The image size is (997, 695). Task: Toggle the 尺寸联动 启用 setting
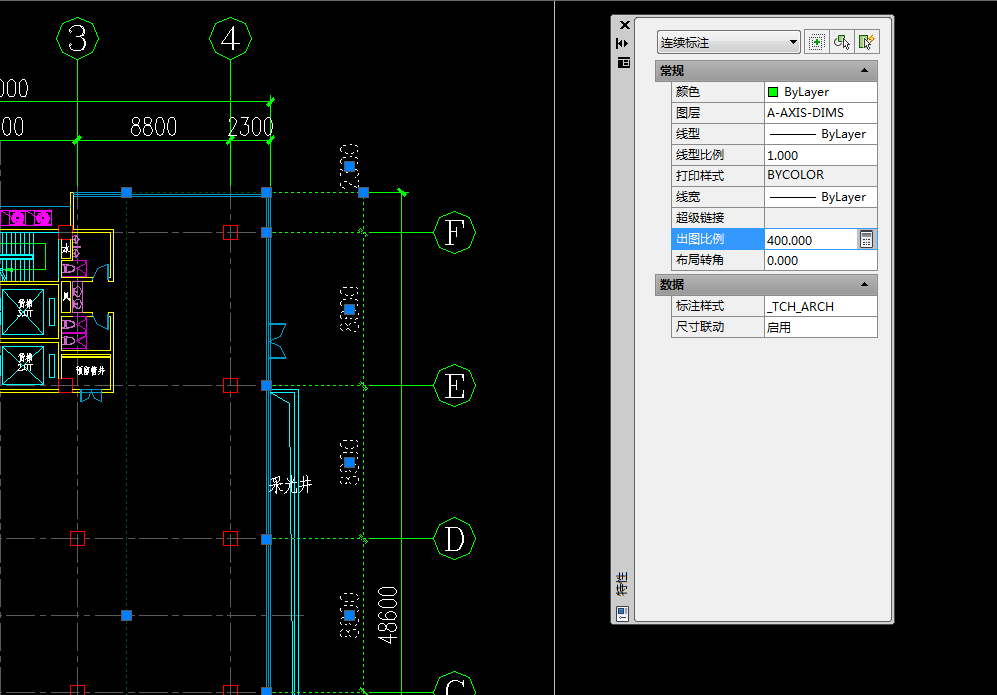820,327
